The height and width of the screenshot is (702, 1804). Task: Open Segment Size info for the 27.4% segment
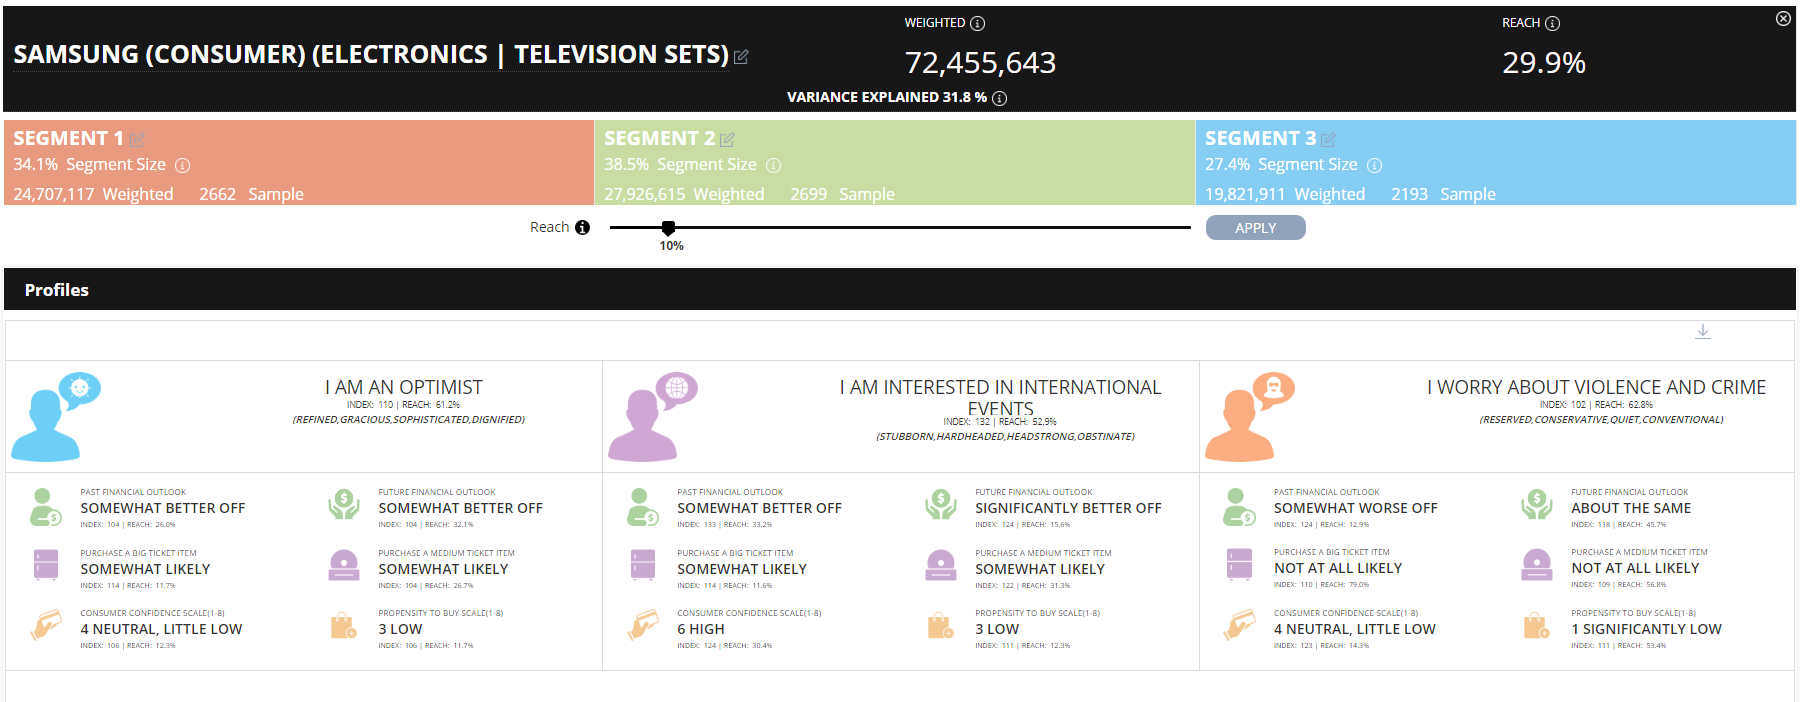[x=1374, y=165]
